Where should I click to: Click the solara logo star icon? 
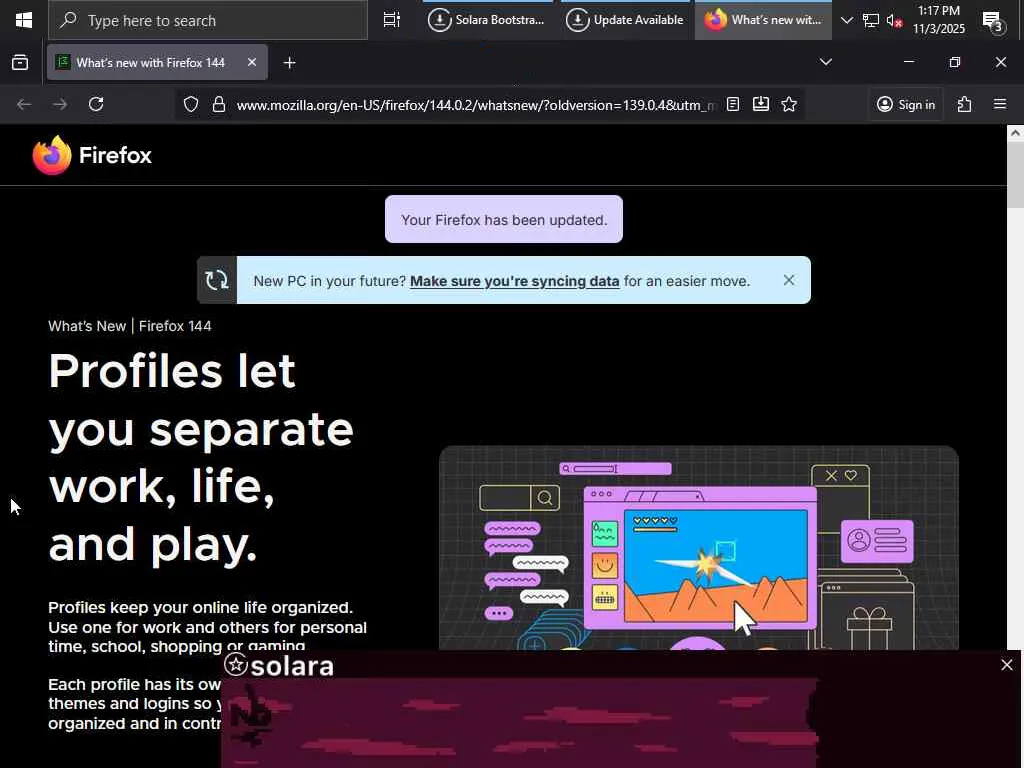236,665
